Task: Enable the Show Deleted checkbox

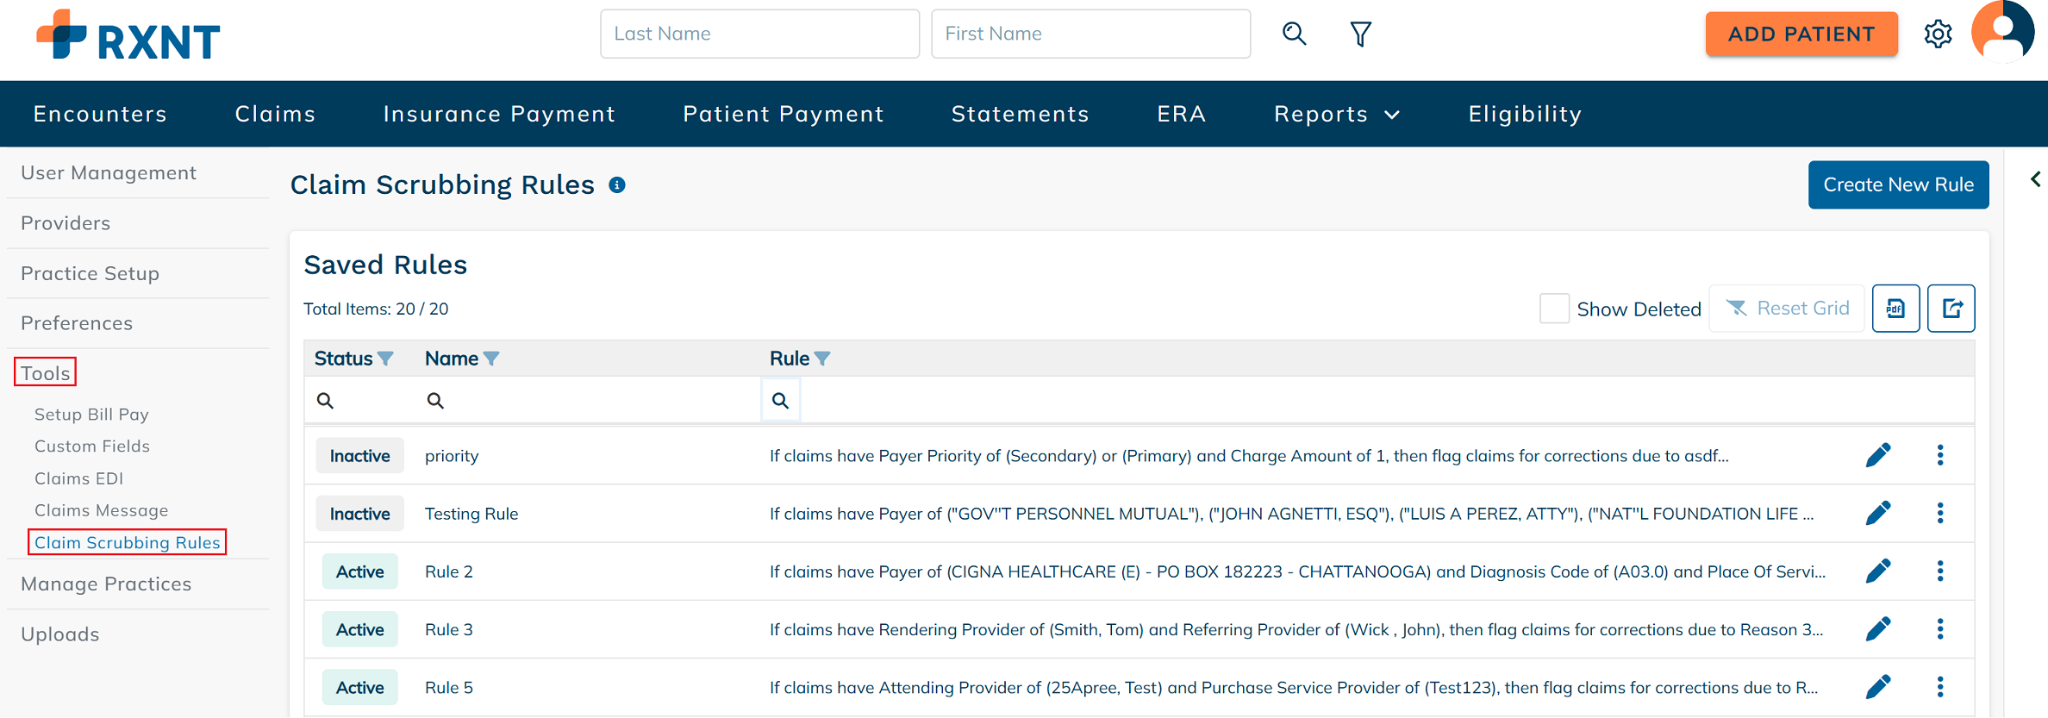Action: tap(1554, 309)
